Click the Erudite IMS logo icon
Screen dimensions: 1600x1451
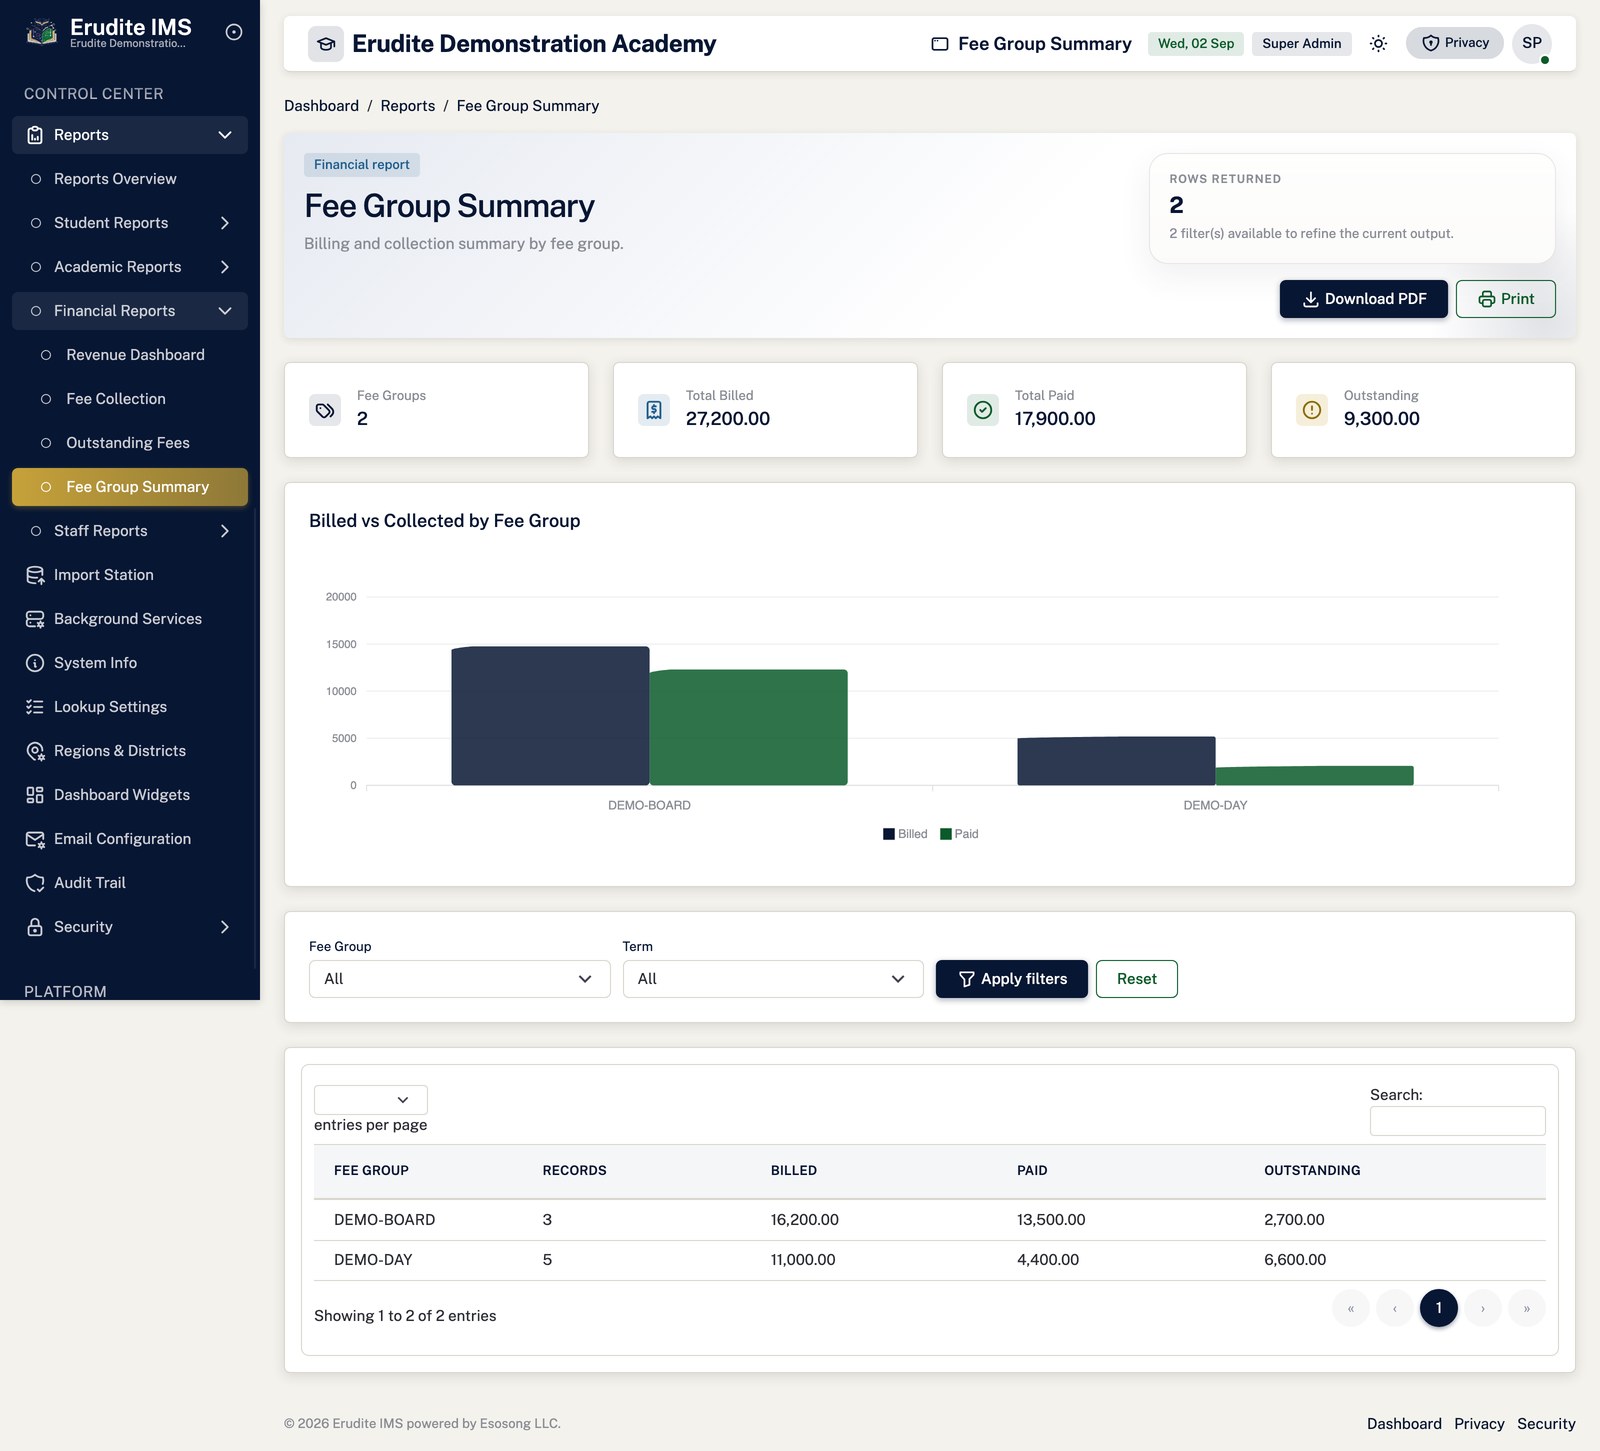pos(41,33)
